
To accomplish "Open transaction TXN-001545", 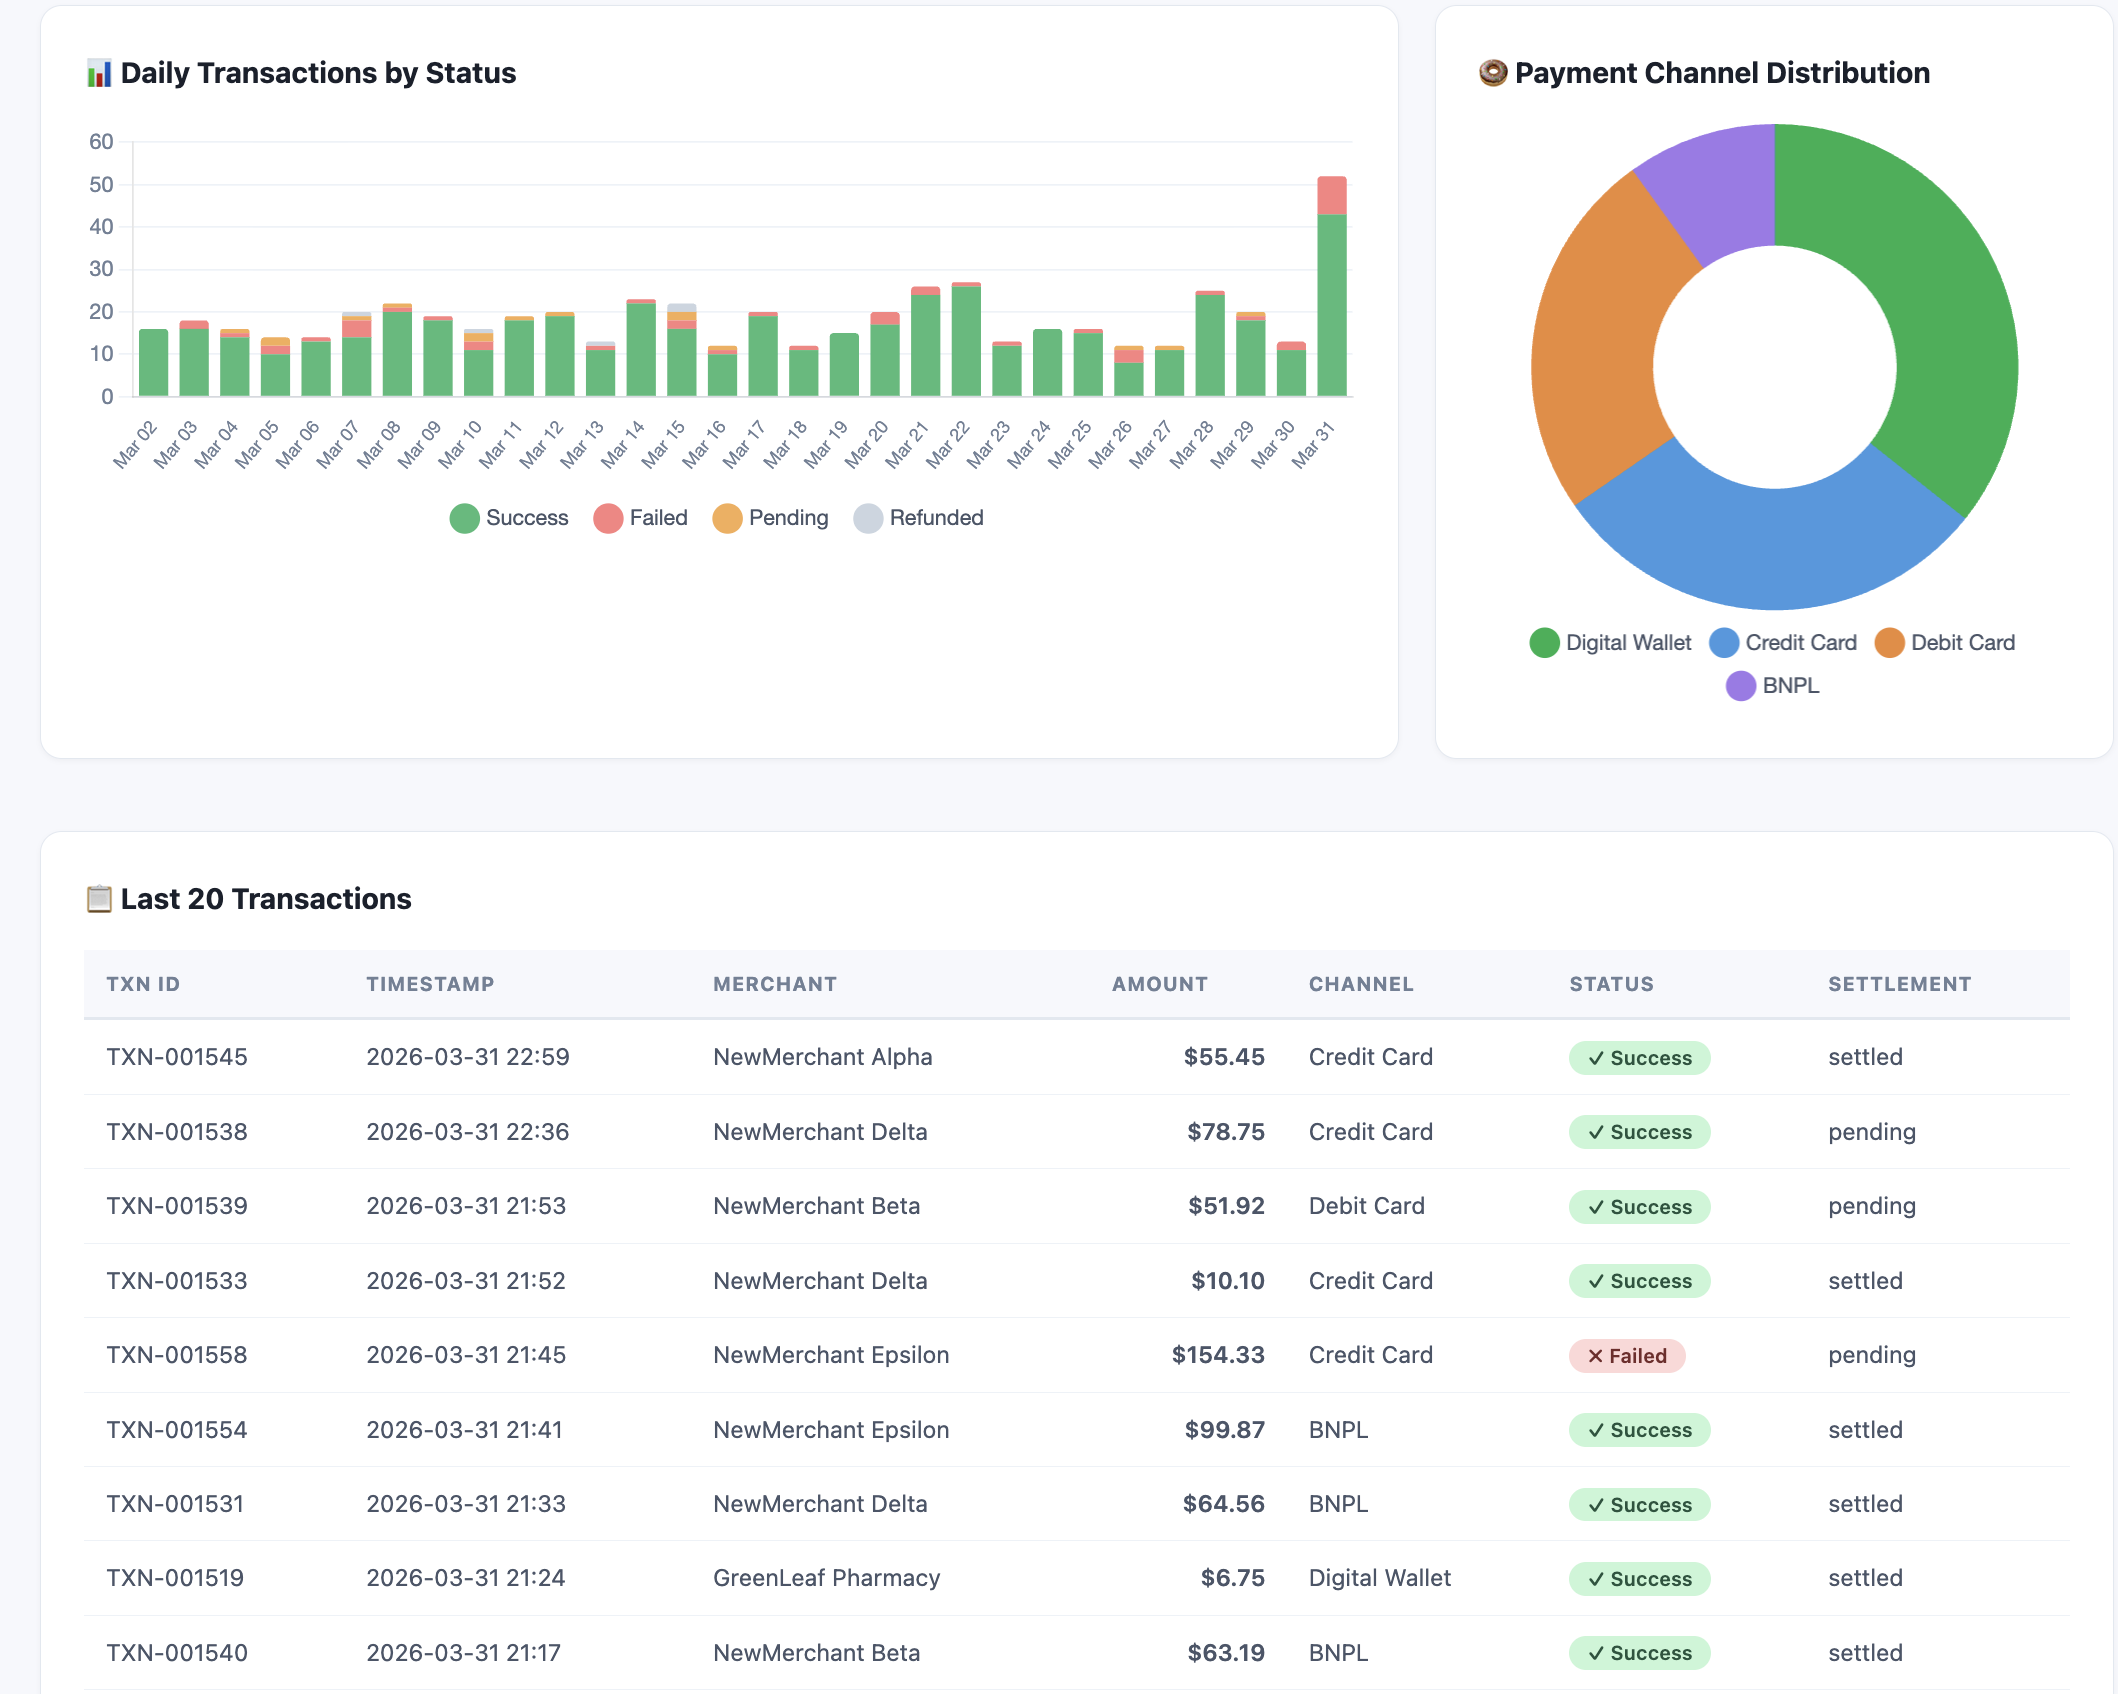I will coord(176,1057).
